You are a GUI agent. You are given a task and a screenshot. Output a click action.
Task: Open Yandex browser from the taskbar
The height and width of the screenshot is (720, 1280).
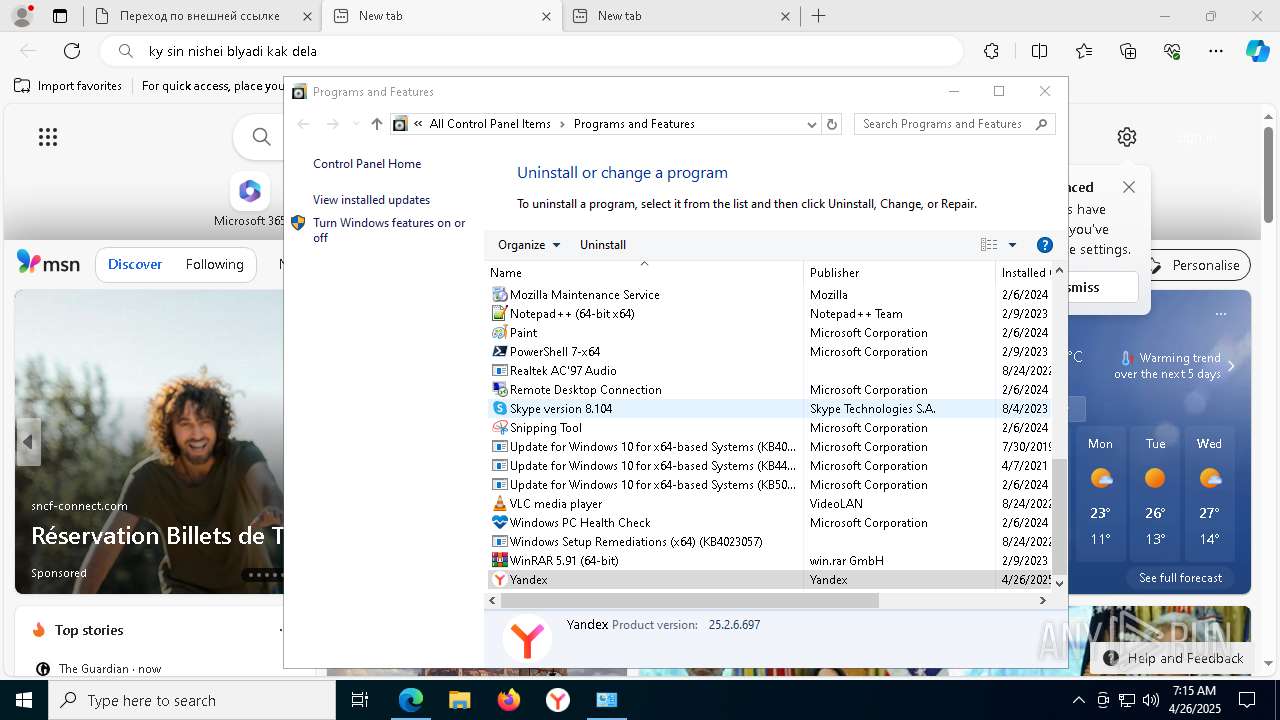[x=557, y=700]
